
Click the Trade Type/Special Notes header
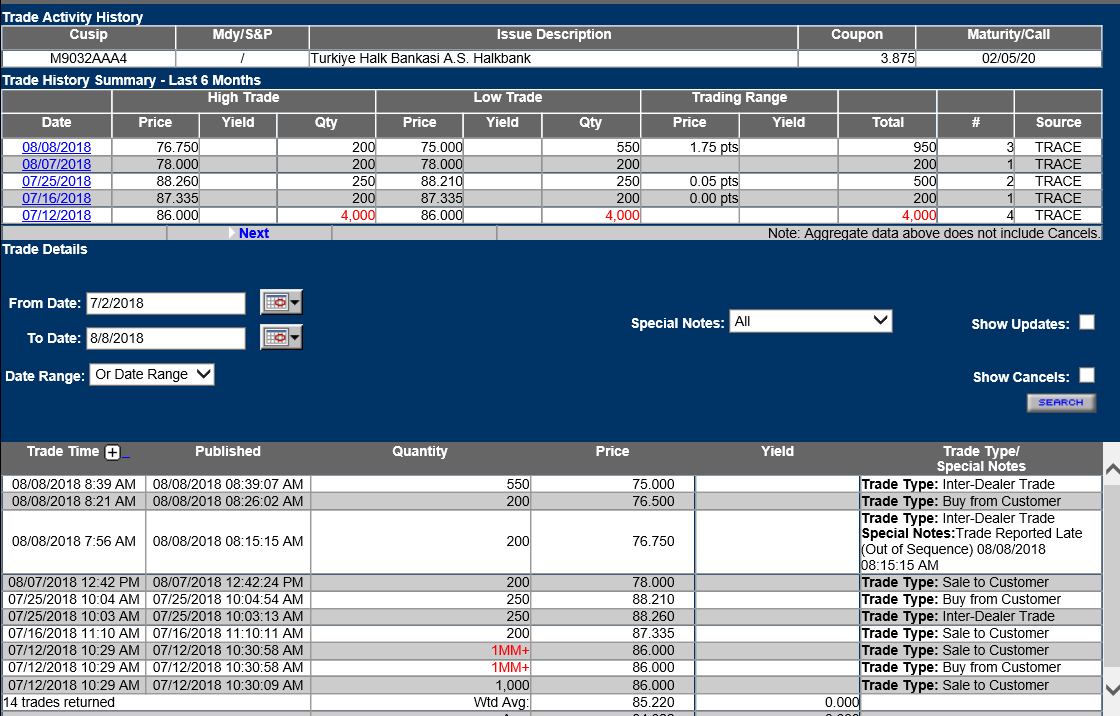tap(981, 459)
